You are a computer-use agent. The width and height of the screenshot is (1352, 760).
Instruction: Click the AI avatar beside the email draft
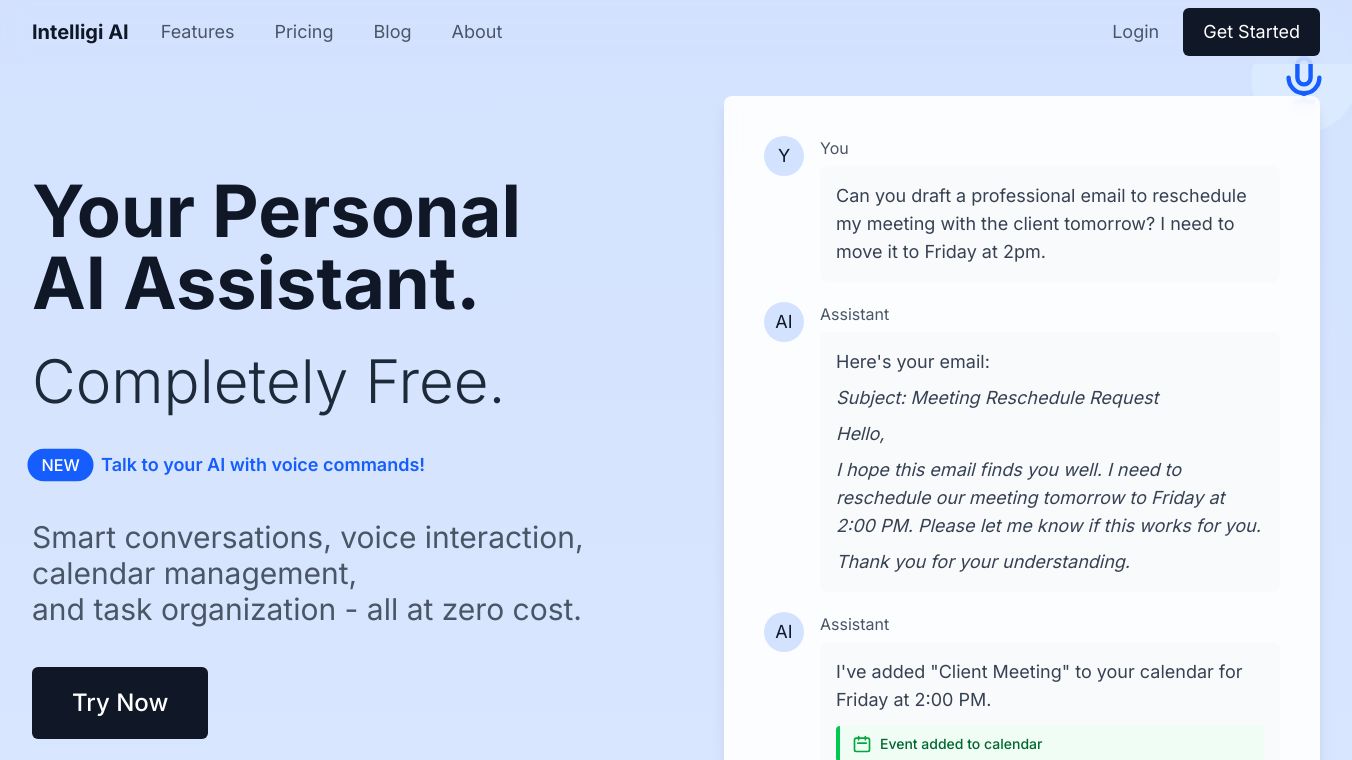click(784, 322)
